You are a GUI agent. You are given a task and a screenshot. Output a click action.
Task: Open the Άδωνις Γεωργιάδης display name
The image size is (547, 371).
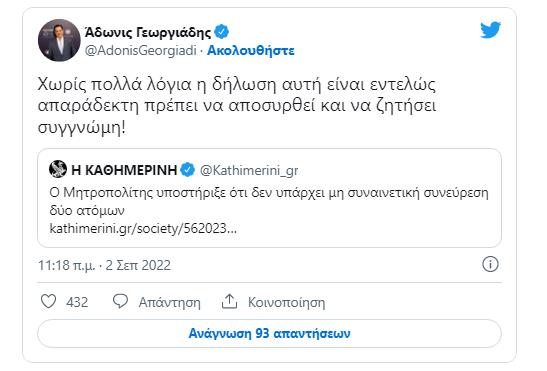pos(148,32)
